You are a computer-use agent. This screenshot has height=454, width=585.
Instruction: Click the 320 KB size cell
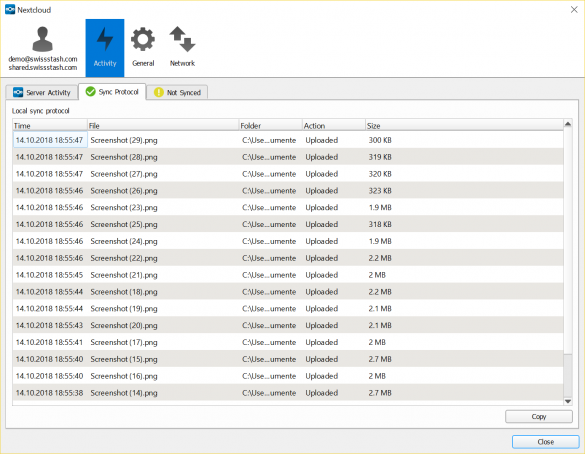[x=380, y=173]
